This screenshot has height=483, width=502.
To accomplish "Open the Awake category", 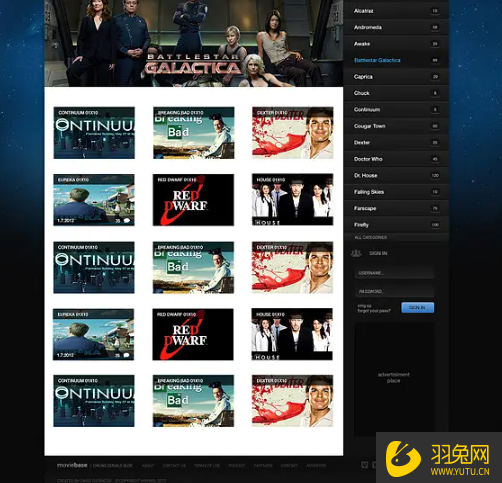I will pos(396,44).
